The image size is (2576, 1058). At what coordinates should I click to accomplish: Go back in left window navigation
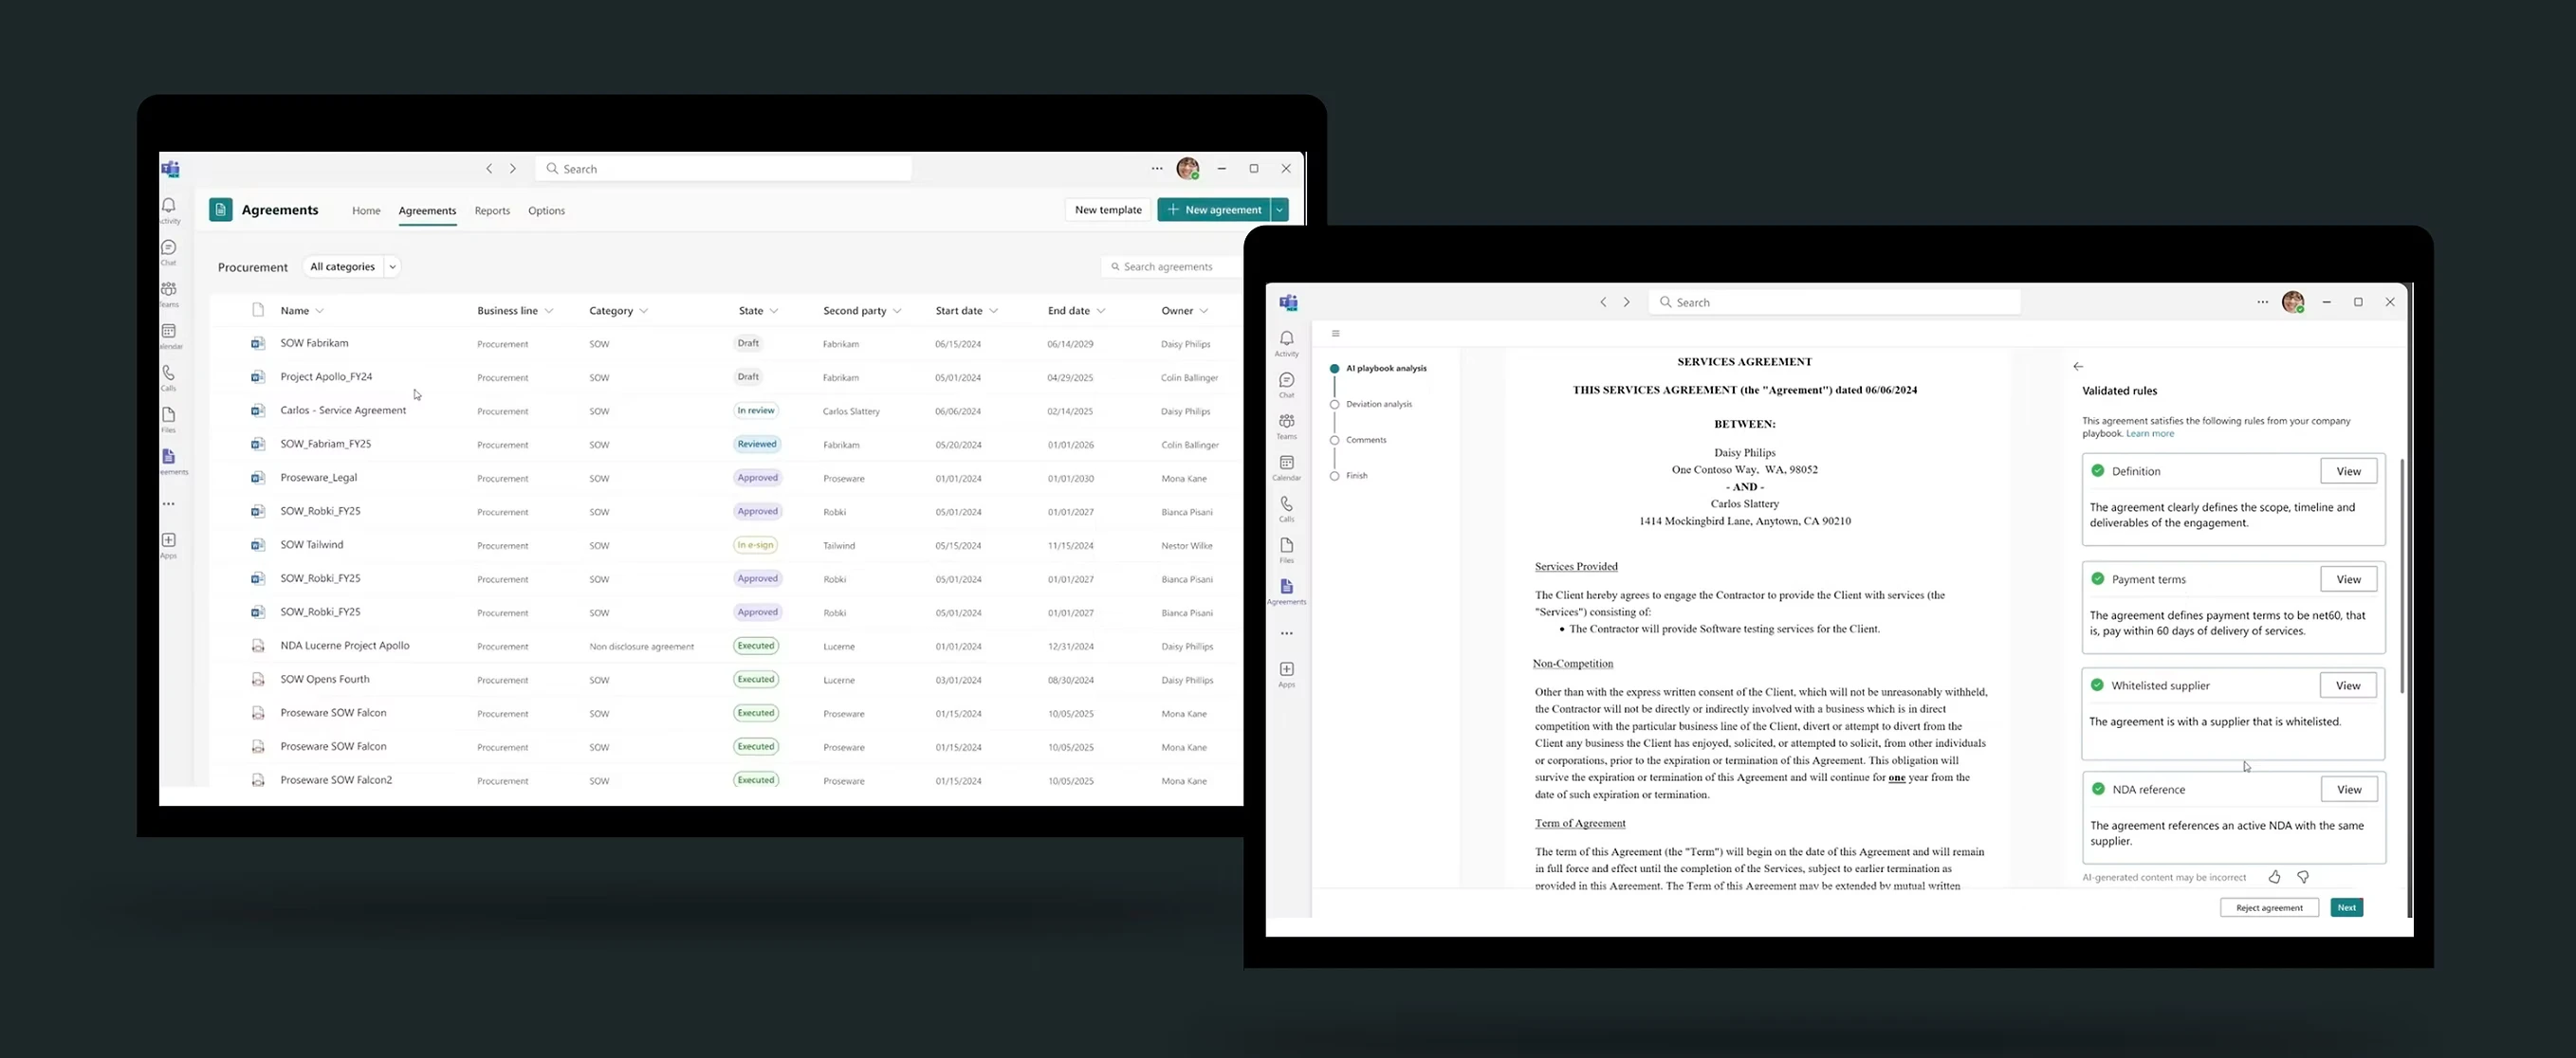(x=489, y=169)
